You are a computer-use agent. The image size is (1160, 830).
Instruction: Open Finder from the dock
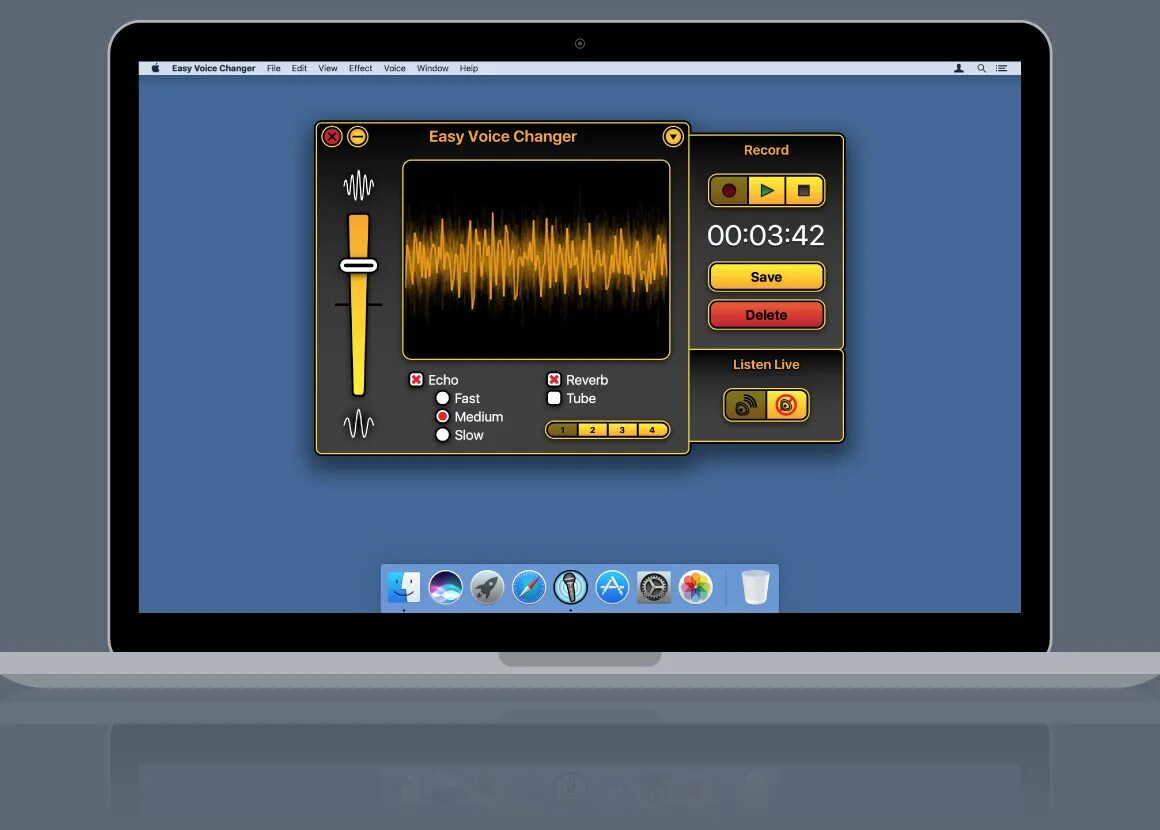404,587
